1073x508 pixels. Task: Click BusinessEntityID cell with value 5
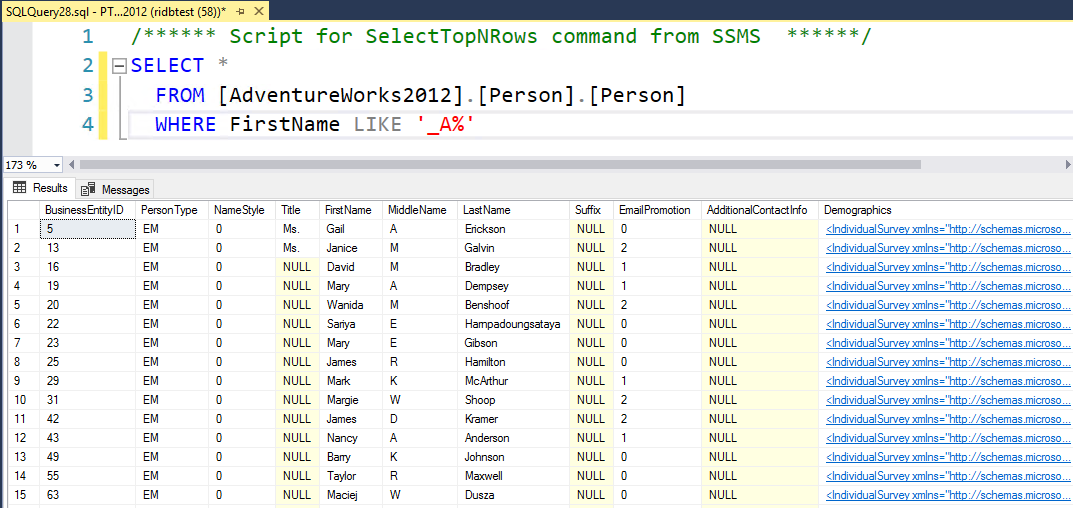(x=88, y=229)
